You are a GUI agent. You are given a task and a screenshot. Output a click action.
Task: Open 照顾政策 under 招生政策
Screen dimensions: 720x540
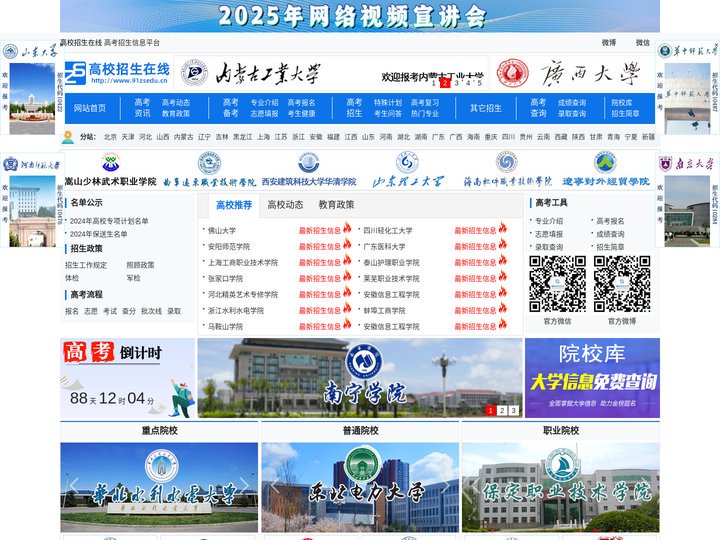point(141,265)
